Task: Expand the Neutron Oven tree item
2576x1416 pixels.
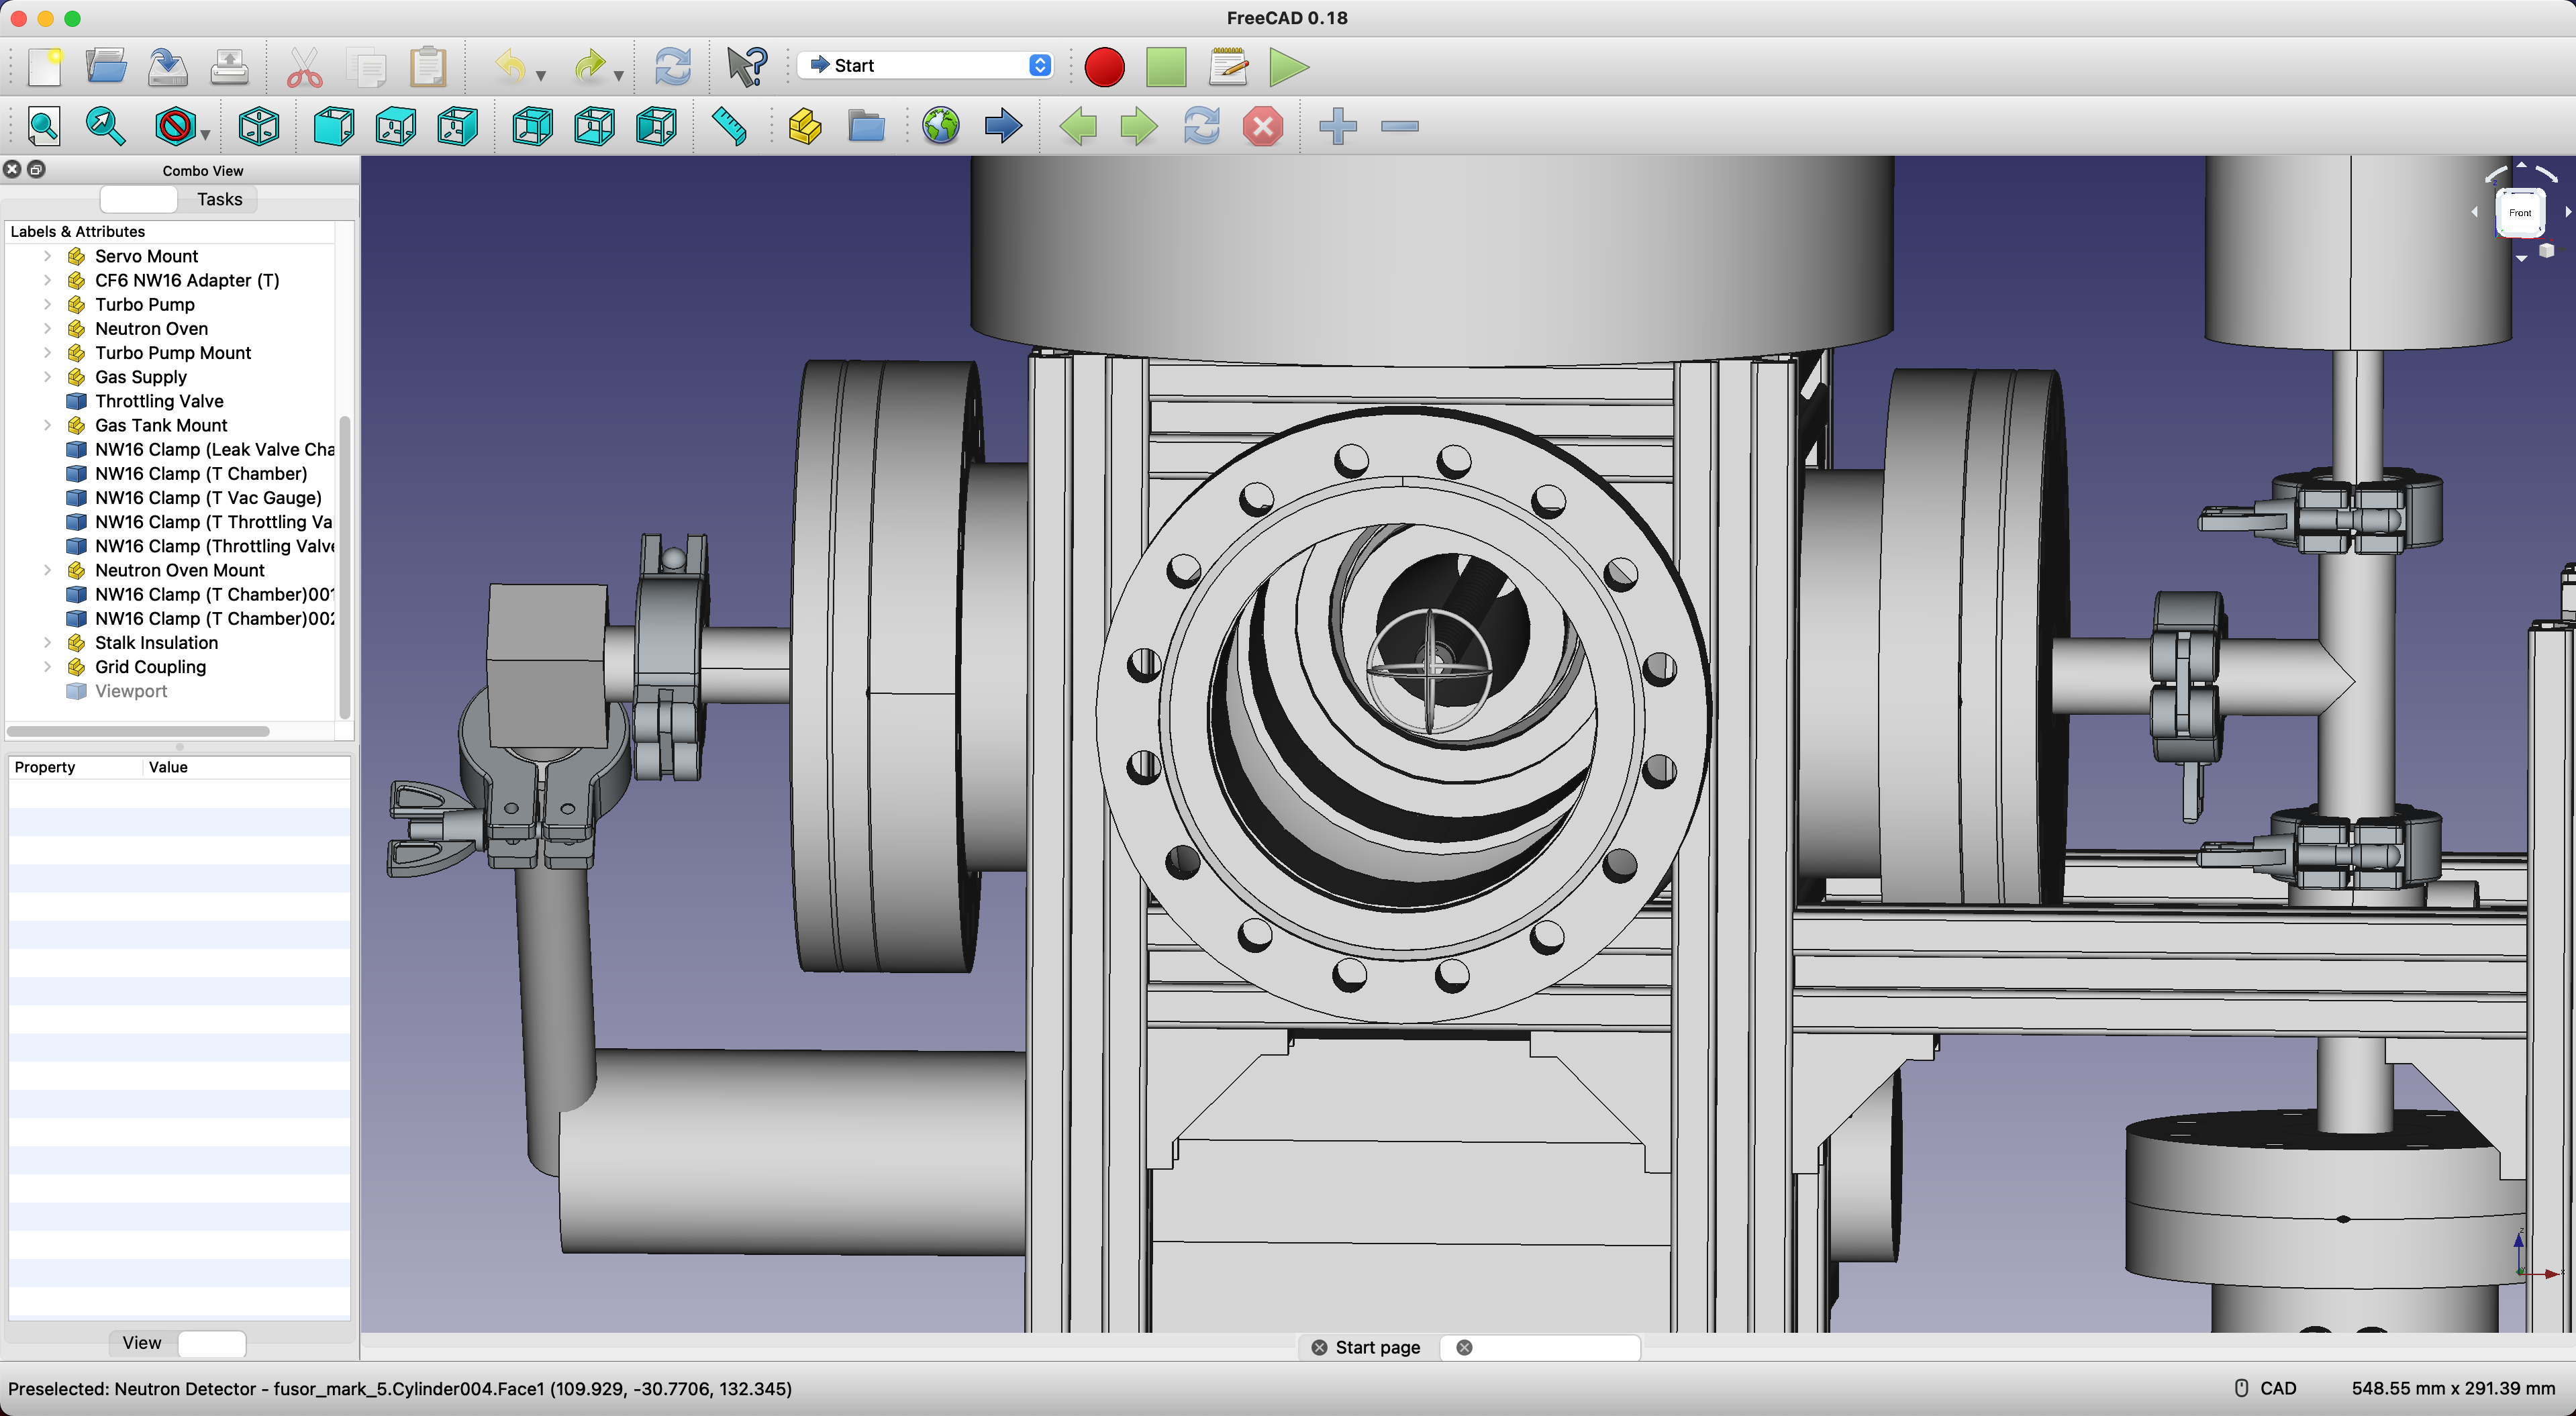Action: pos(47,328)
